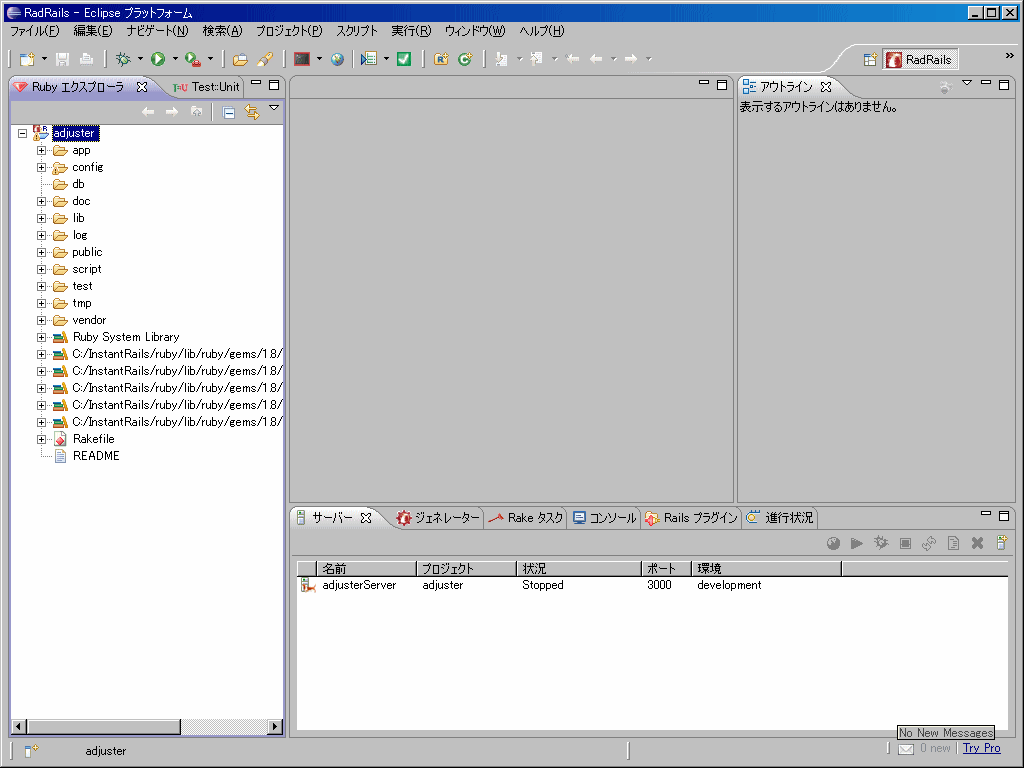Viewport: 1024px width, 768px height.
Task: Click the Debug bug icon in main toolbar
Action: 123,59
